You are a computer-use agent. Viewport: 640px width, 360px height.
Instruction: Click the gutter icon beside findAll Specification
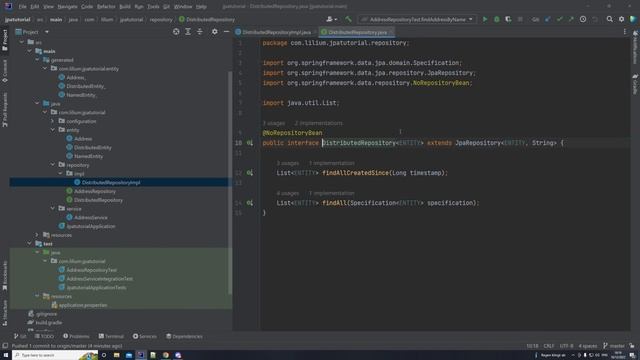pyautogui.click(x=249, y=203)
